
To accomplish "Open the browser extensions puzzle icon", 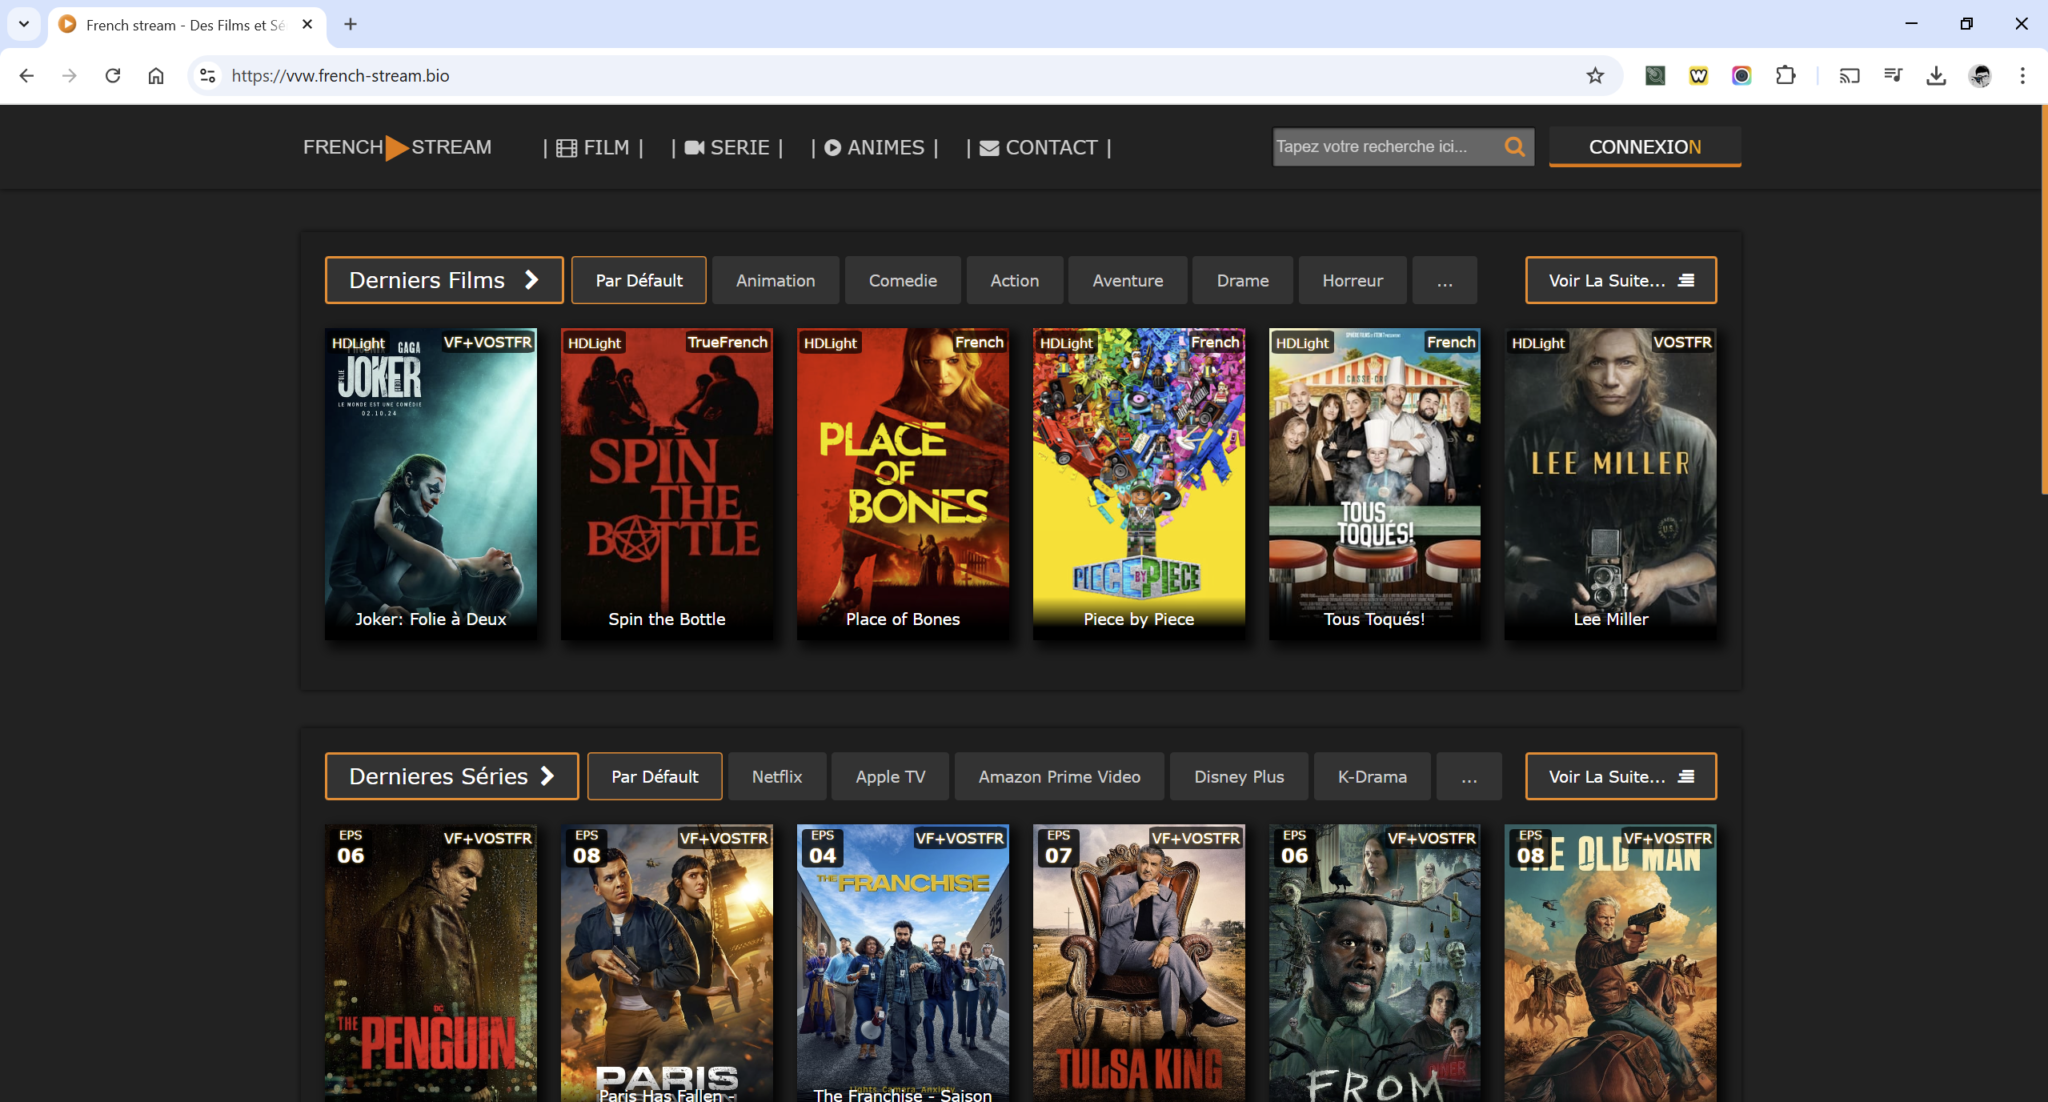I will tap(1785, 76).
